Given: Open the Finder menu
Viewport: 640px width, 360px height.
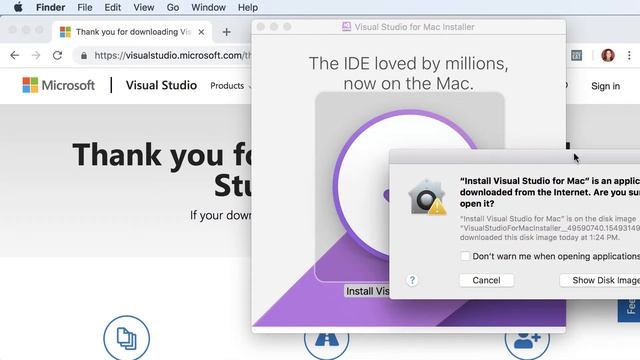Looking at the screenshot, I should pos(50,7).
